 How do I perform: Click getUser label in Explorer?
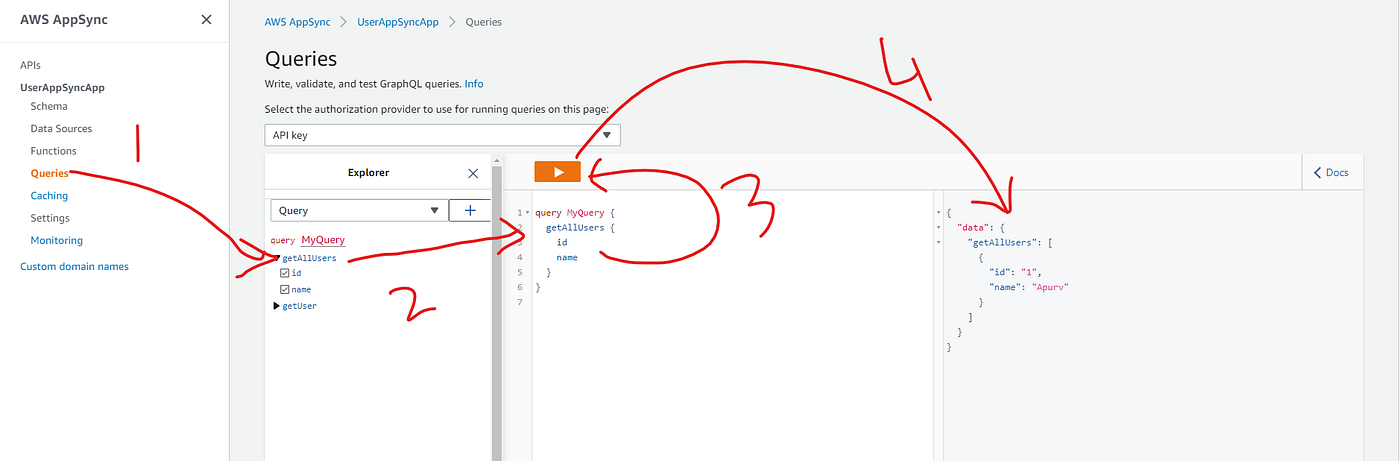coord(299,306)
